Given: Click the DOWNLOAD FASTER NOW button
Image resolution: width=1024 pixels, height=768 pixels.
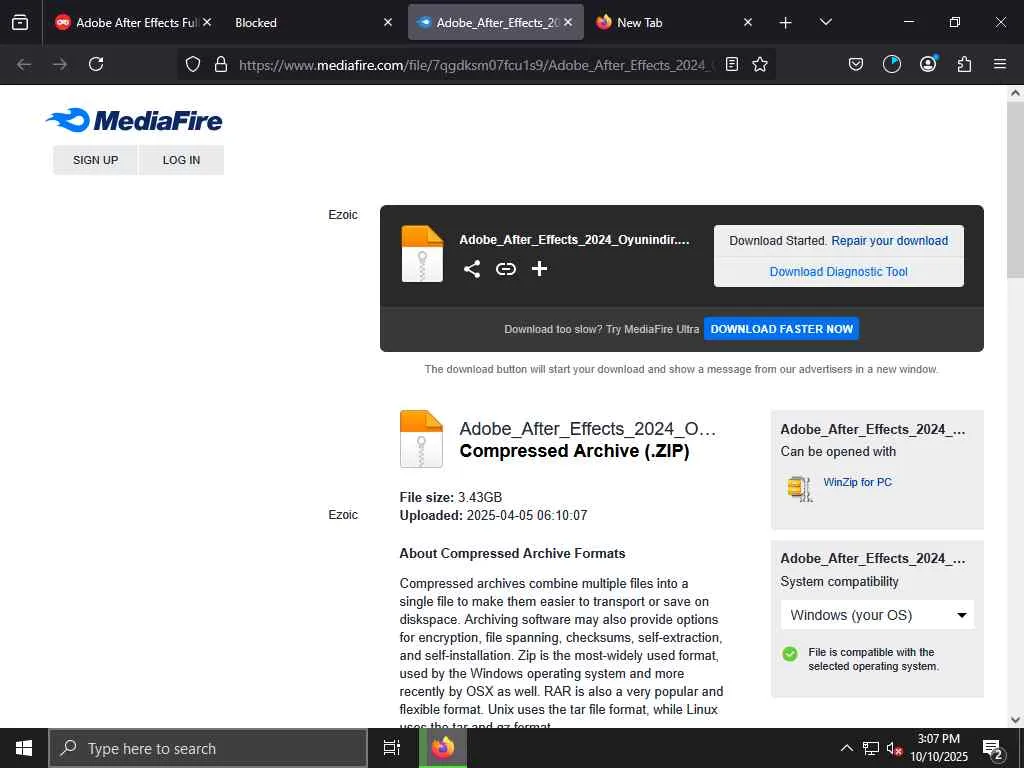Looking at the screenshot, I should 781,329.
